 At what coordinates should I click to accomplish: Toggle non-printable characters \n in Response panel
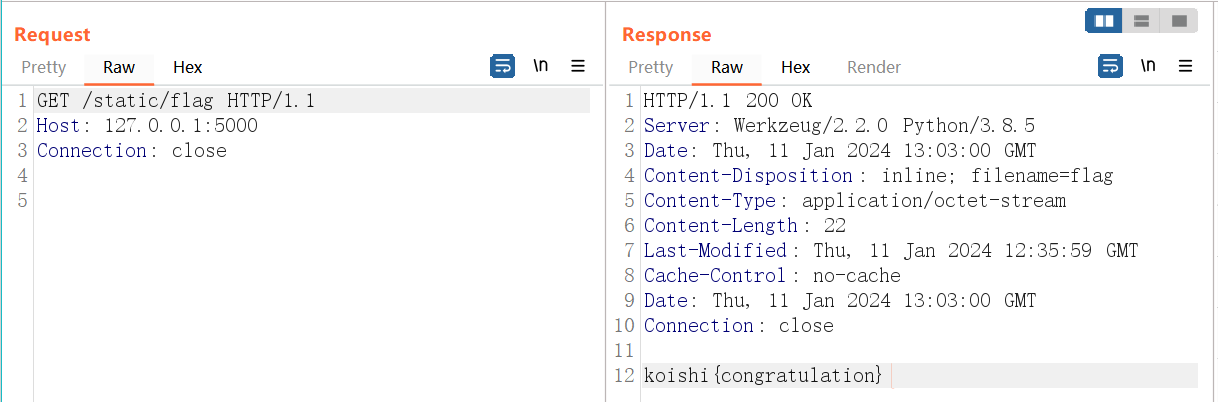(x=1148, y=66)
